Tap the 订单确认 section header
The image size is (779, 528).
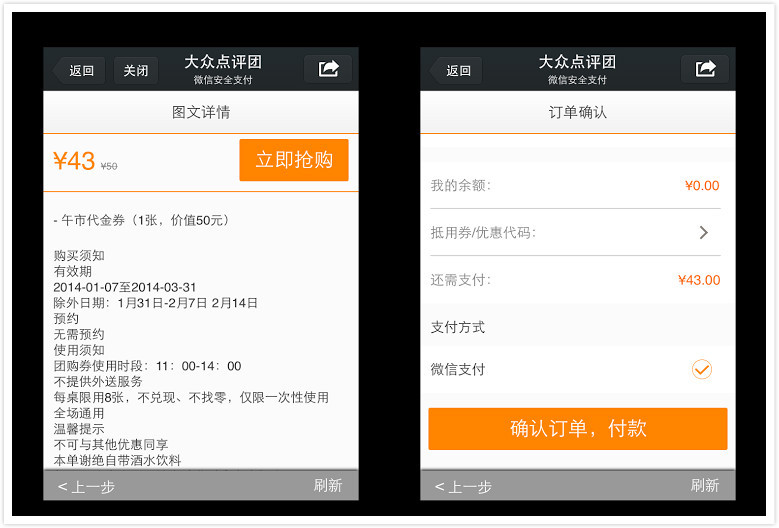pyautogui.click(x=578, y=112)
